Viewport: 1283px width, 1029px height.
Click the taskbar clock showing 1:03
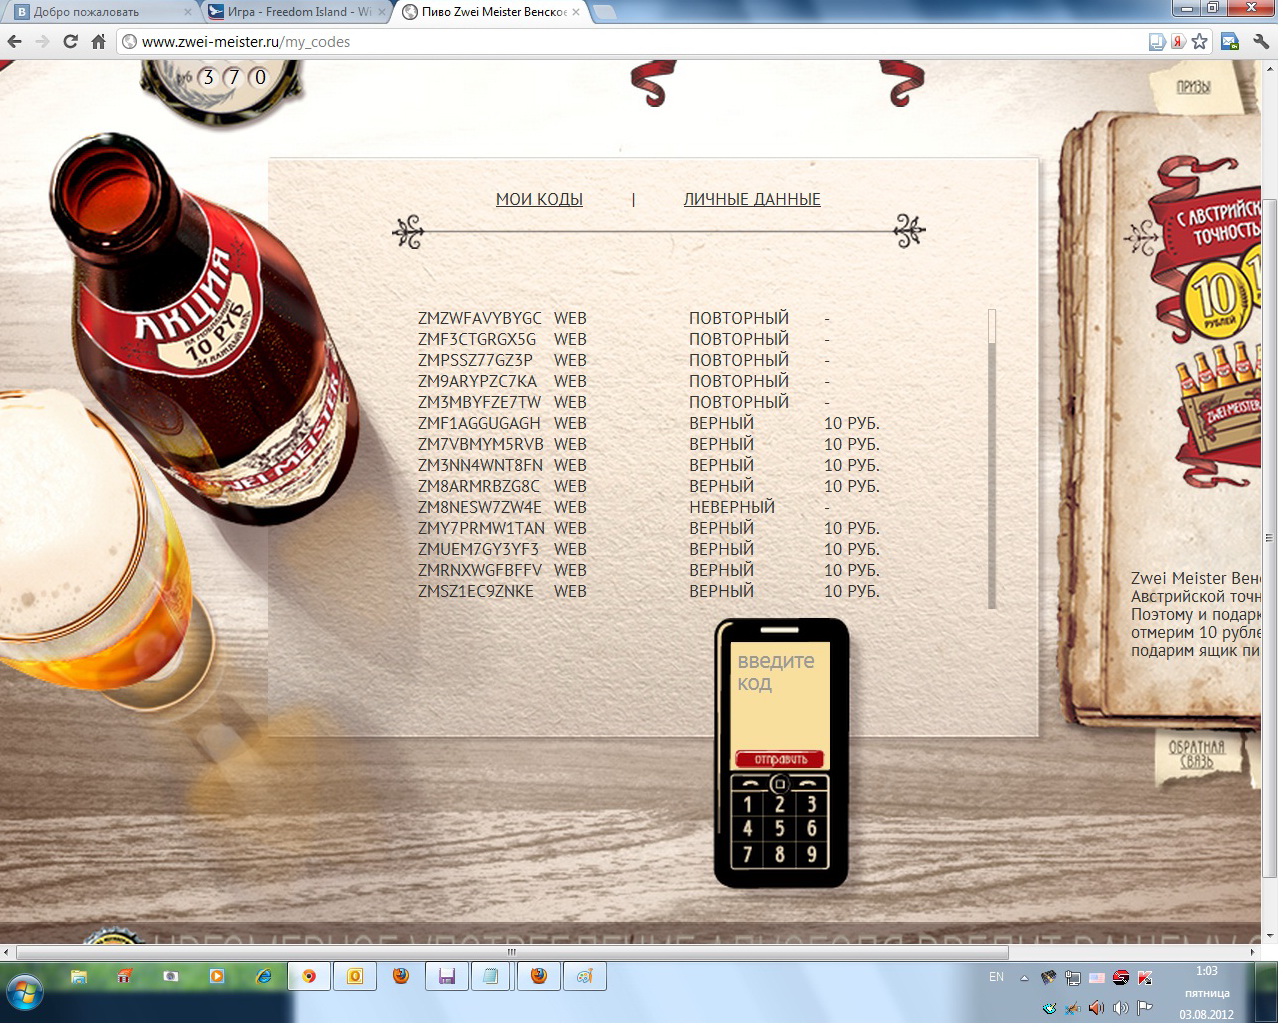coord(1207,971)
